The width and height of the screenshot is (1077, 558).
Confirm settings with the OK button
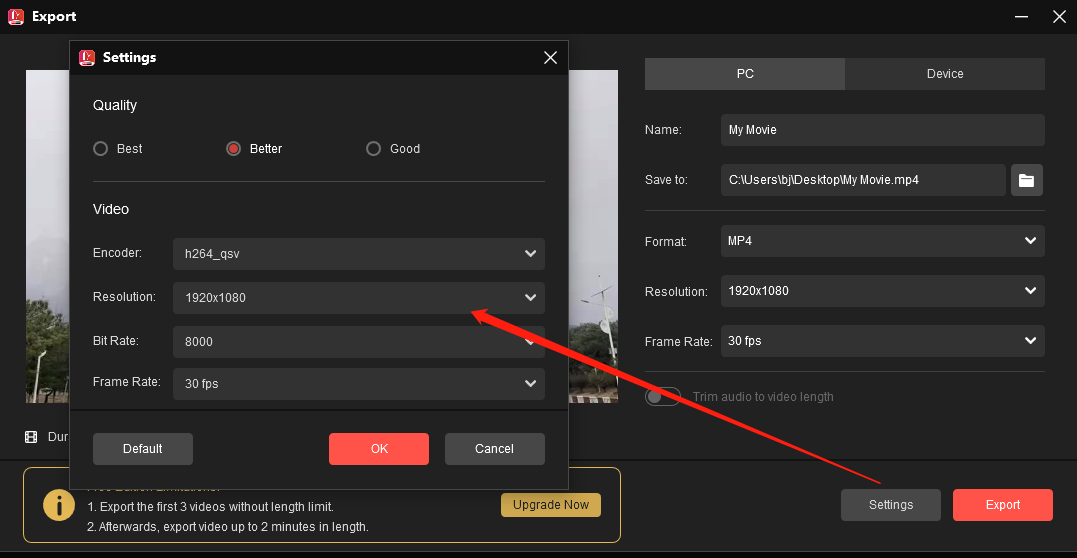(x=379, y=449)
